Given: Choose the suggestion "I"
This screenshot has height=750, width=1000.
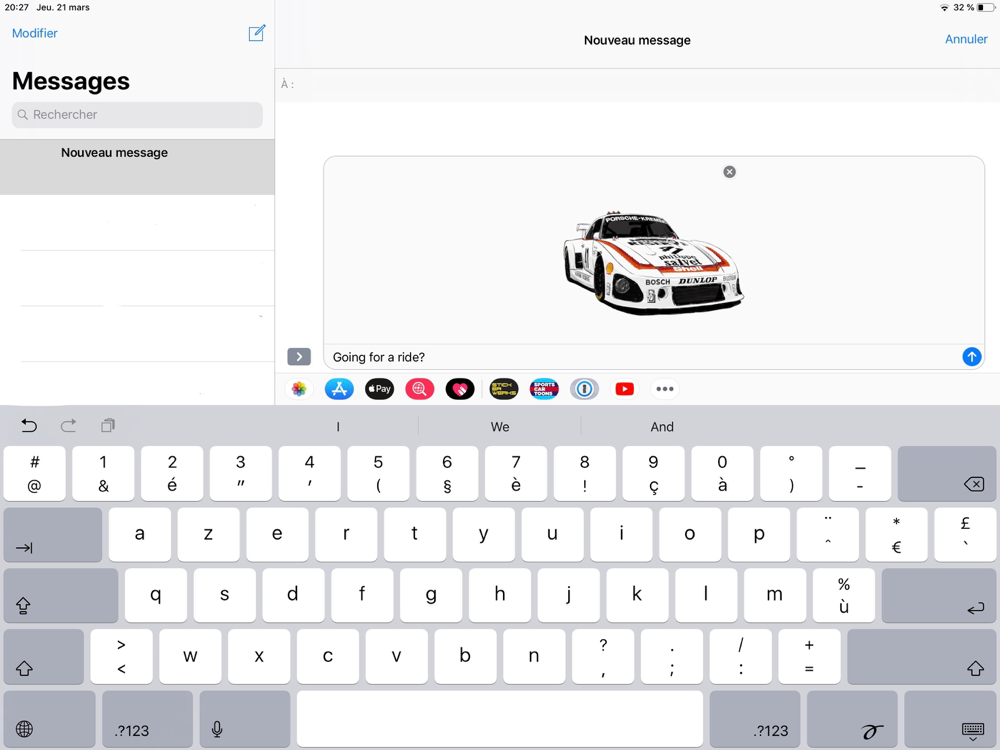Looking at the screenshot, I should [x=338, y=427].
